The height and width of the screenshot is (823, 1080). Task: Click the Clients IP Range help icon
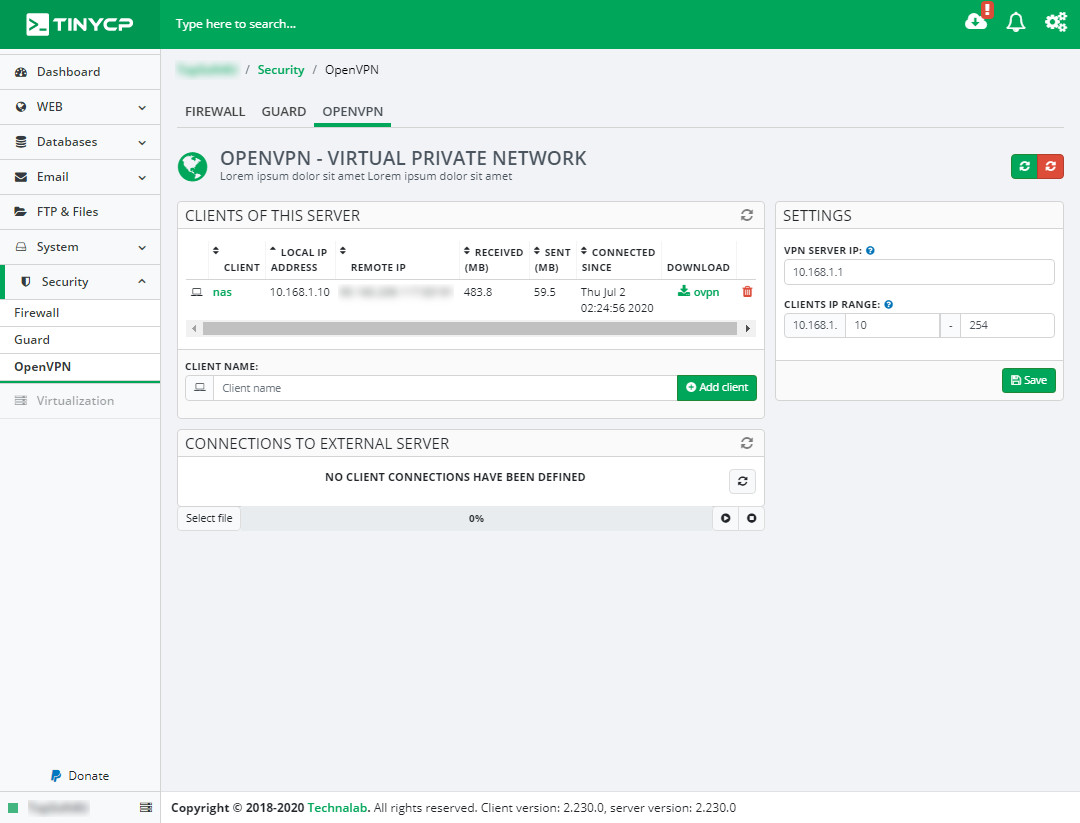(889, 304)
